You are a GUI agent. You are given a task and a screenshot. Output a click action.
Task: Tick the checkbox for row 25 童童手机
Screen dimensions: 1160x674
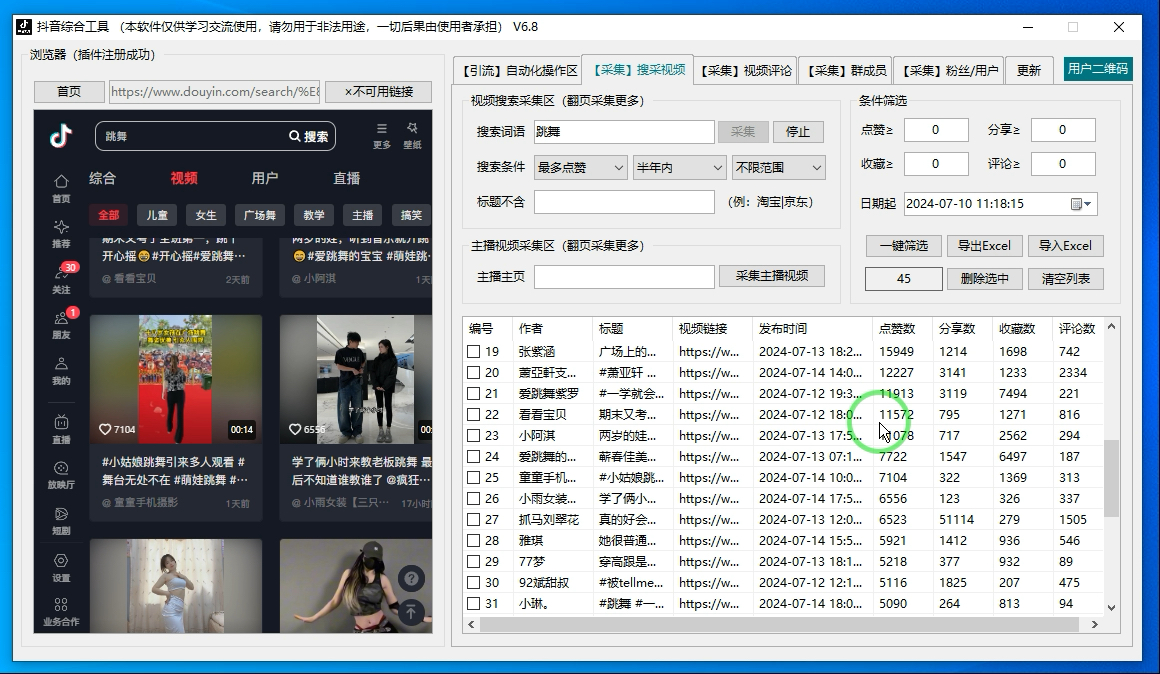(x=473, y=478)
